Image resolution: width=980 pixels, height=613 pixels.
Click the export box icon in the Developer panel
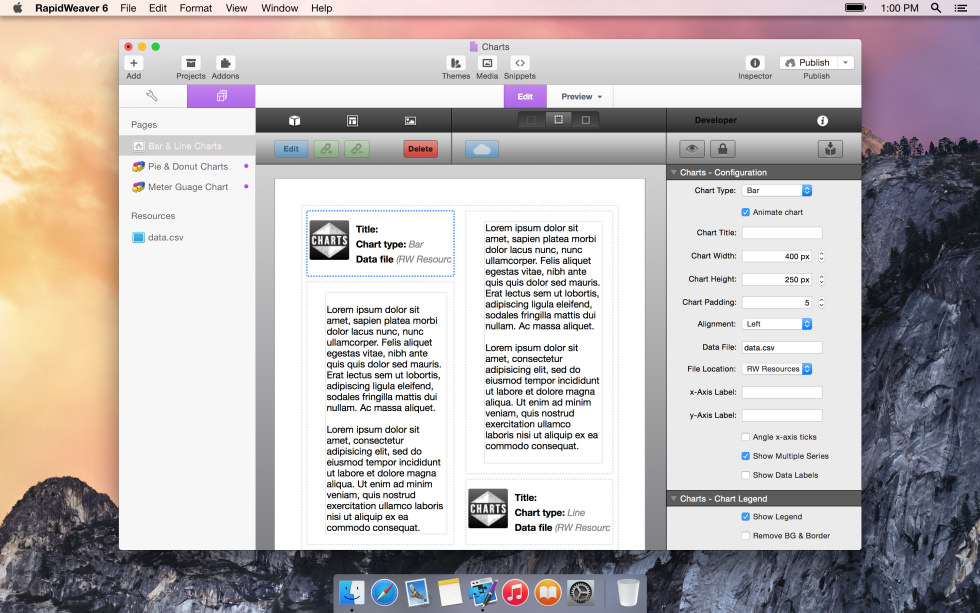click(830, 149)
